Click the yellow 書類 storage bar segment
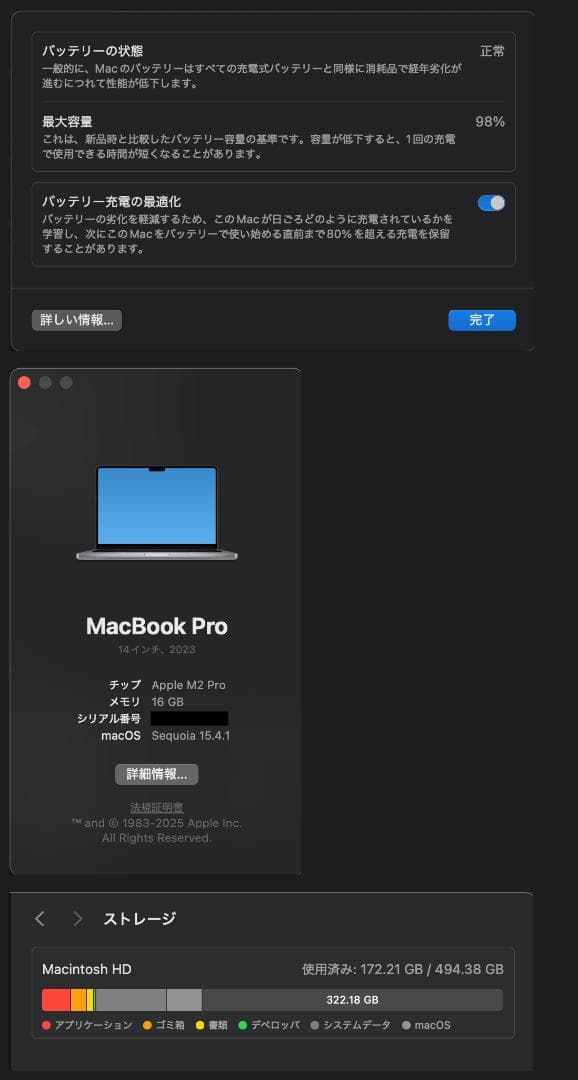This screenshot has width=578, height=1080. point(90,1000)
